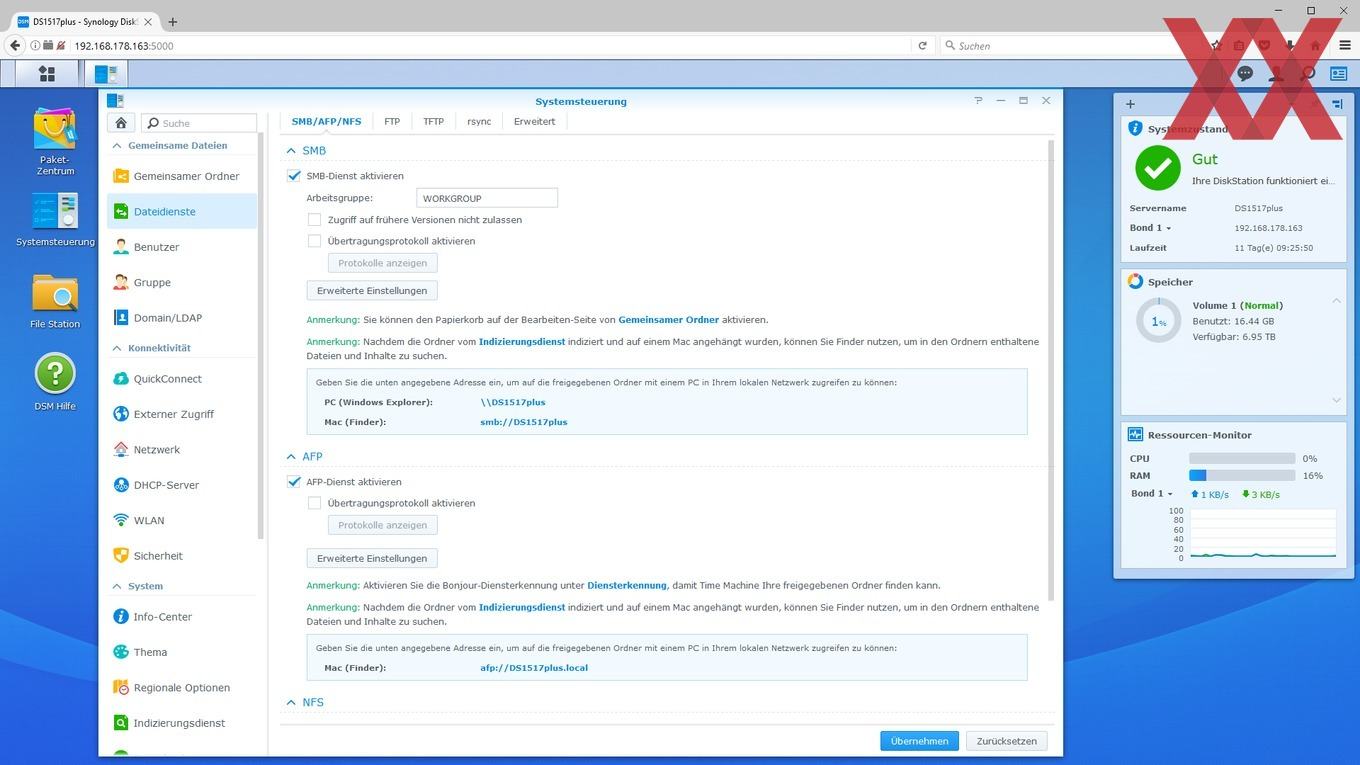The width and height of the screenshot is (1360, 765).
Task: Focus the Systemsteuerung Suche field
Action: 199,123
